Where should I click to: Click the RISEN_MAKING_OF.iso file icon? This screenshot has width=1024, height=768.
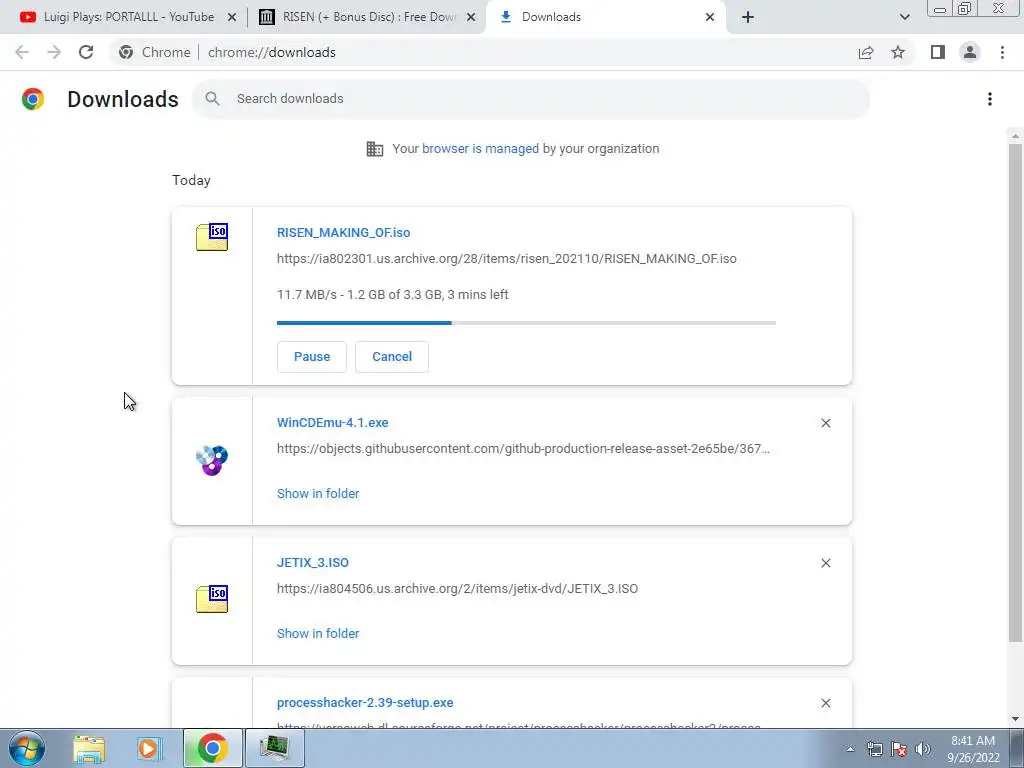tap(212, 237)
